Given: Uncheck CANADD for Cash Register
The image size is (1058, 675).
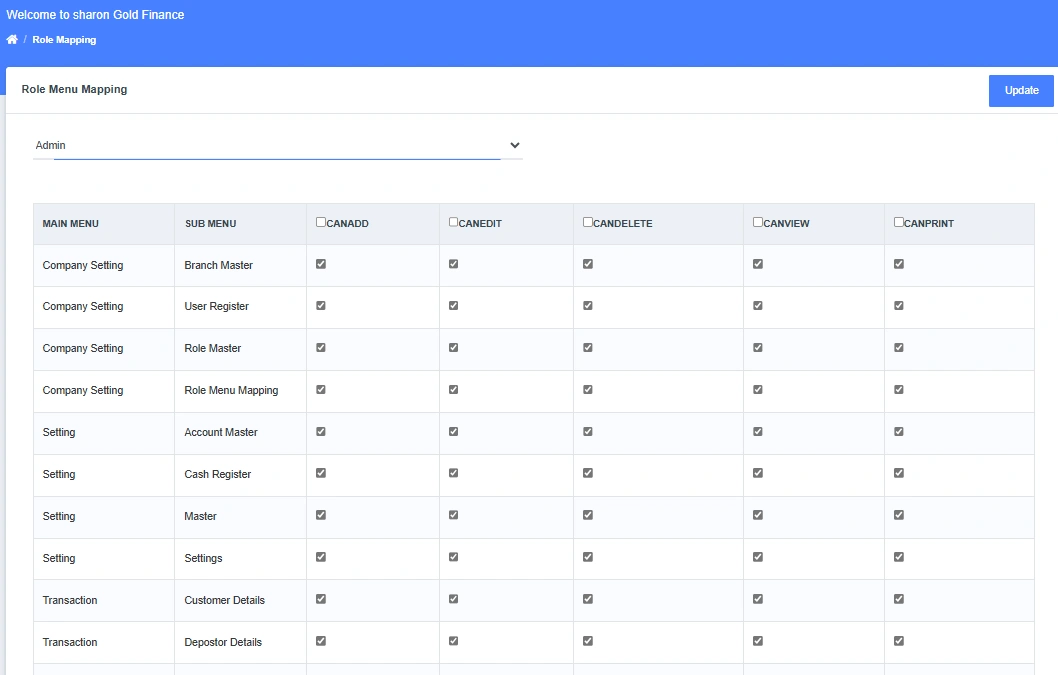Looking at the screenshot, I should tap(321, 473).
